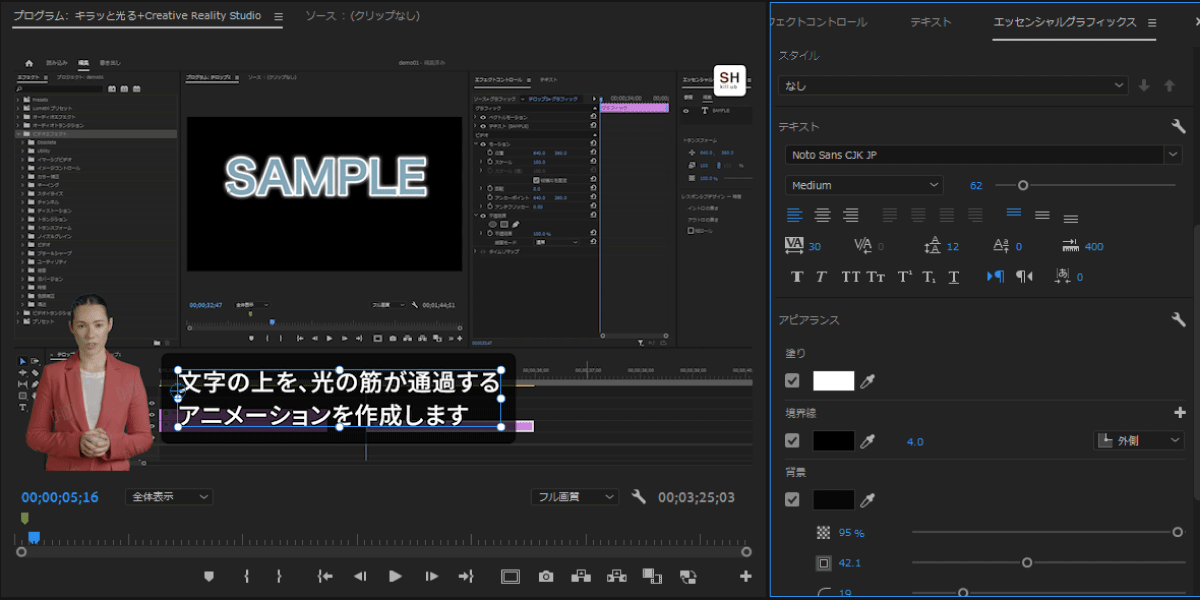1200x600 pixels.
Task: Go to In point in Program monitor
Action: pos(325,576)
